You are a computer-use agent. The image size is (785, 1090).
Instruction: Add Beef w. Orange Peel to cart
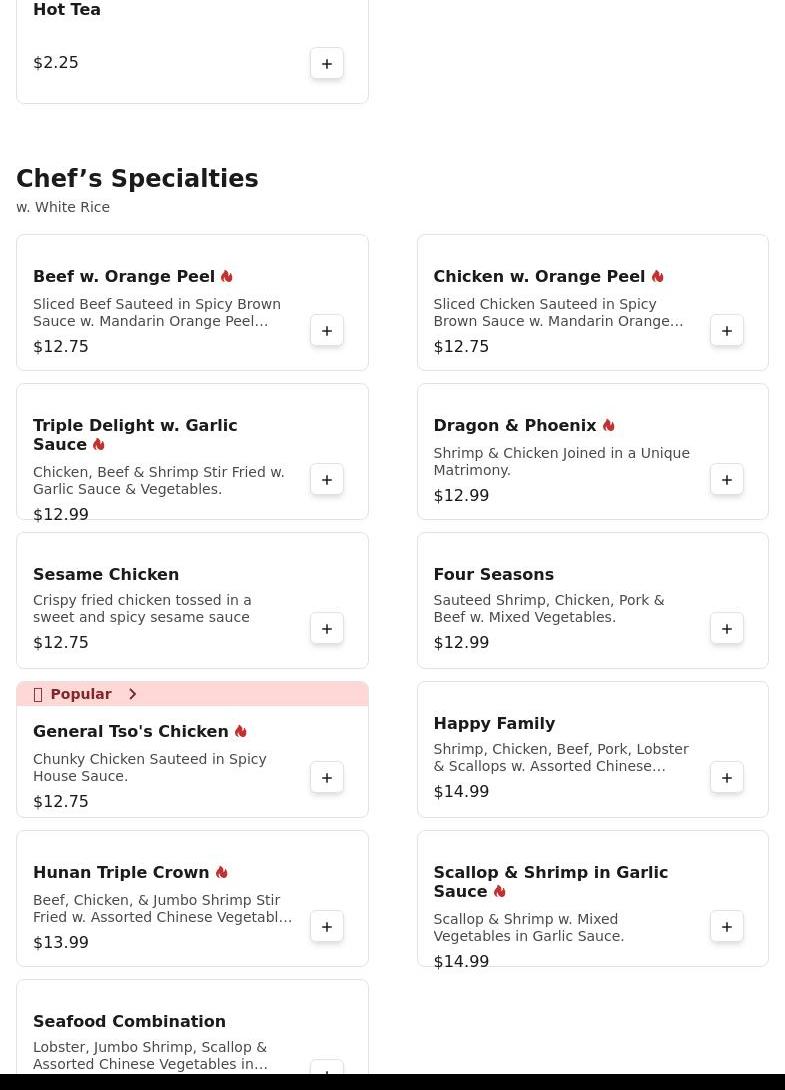[327, 330]
